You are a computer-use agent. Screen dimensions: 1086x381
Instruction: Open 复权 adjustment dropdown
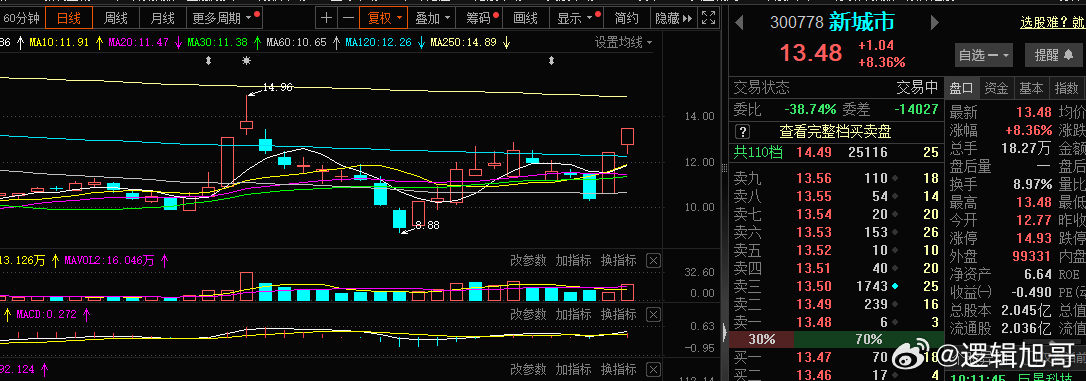[x=384, y=18]
